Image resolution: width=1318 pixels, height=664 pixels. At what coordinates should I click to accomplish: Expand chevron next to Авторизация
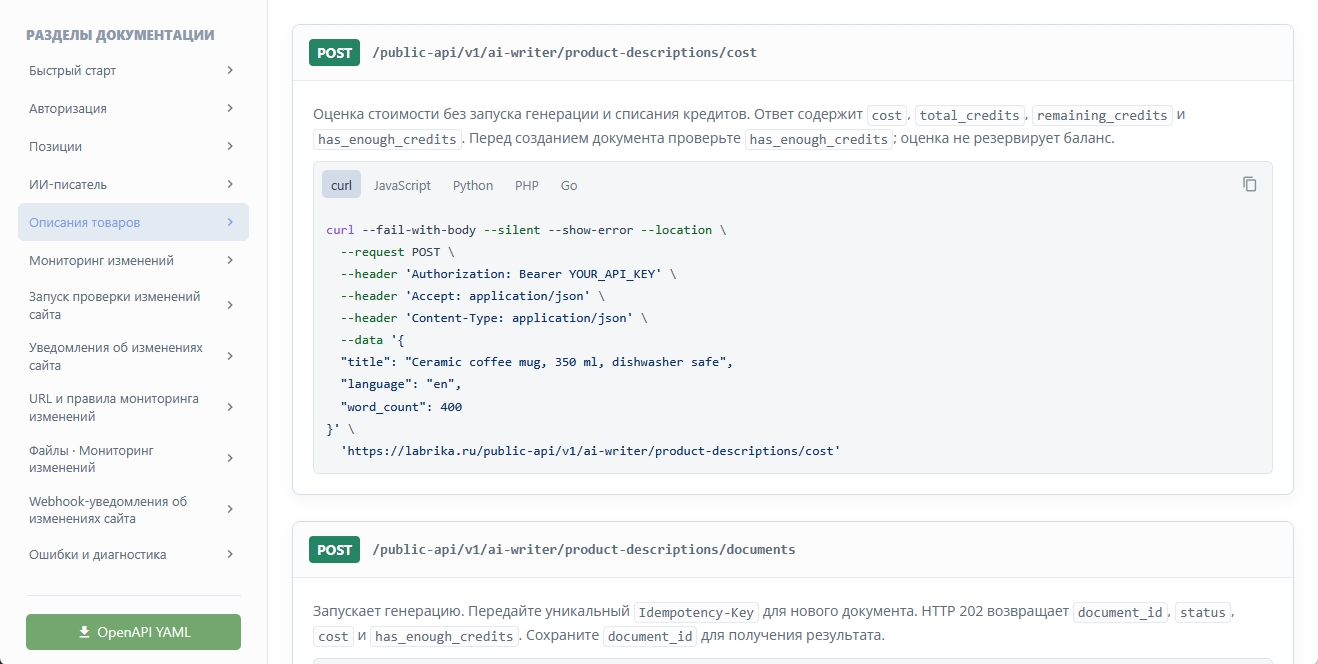coord(230,108)
